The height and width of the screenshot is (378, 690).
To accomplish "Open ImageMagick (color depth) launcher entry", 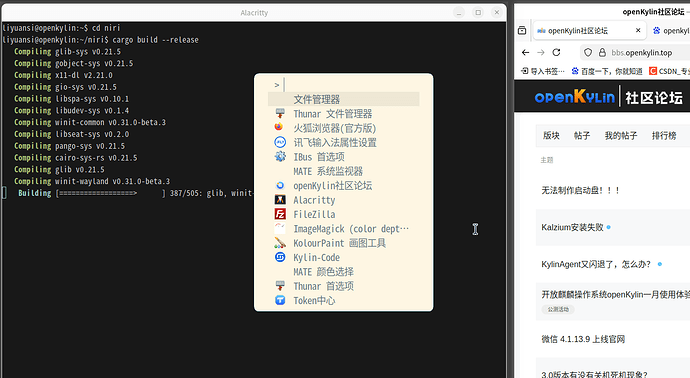I will [x=343, y=229].
